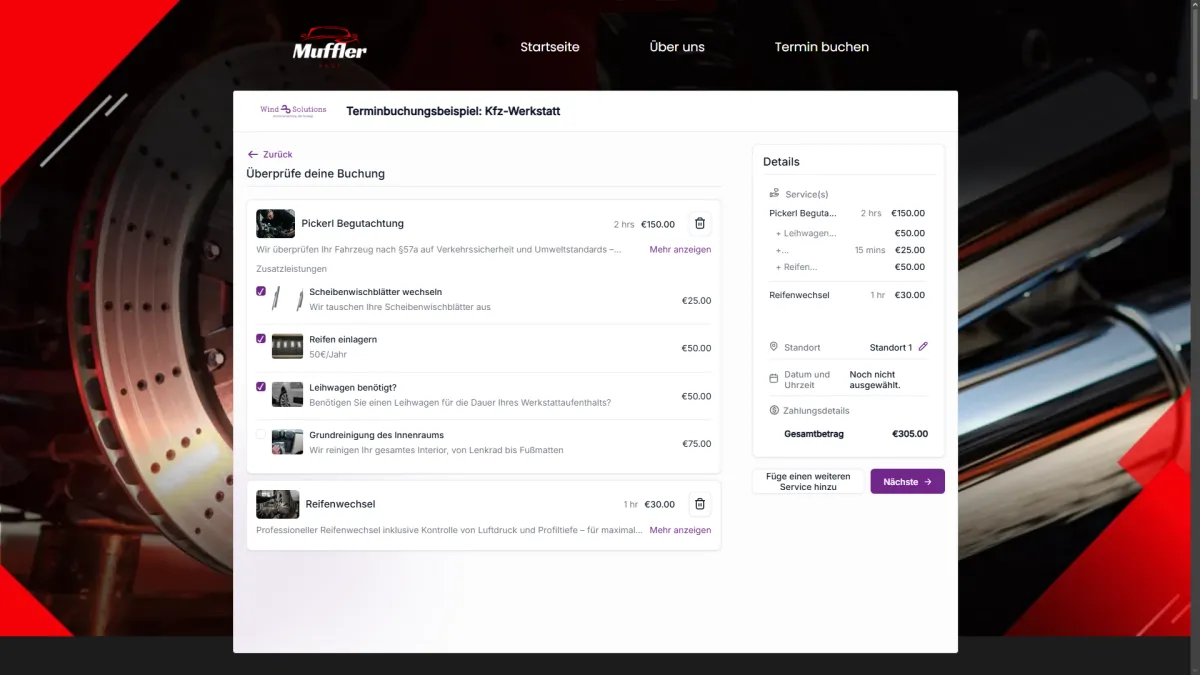Open the Über uns page

tap(677, 47)
